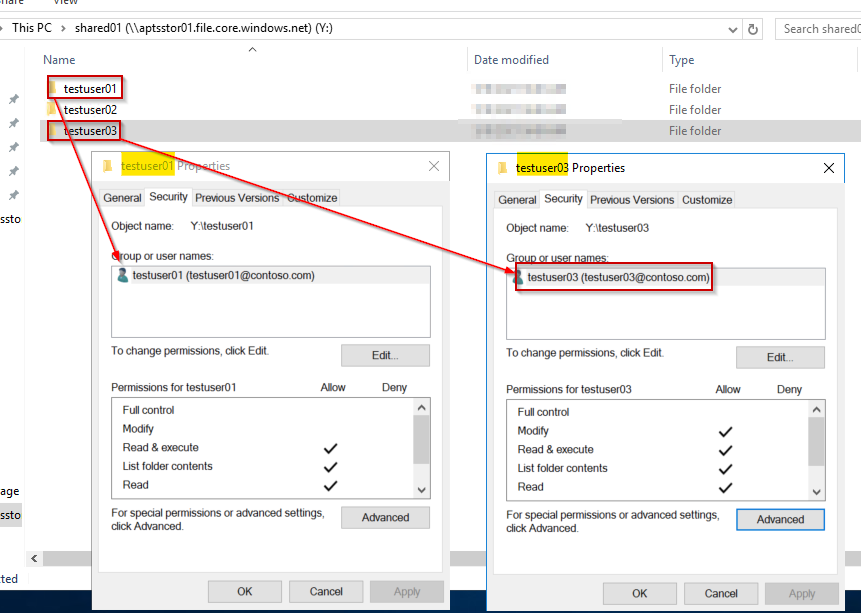Open Security tab in testuser01 Properties
The width and height of the screenshot is (861, 613).
pos(168,197)
